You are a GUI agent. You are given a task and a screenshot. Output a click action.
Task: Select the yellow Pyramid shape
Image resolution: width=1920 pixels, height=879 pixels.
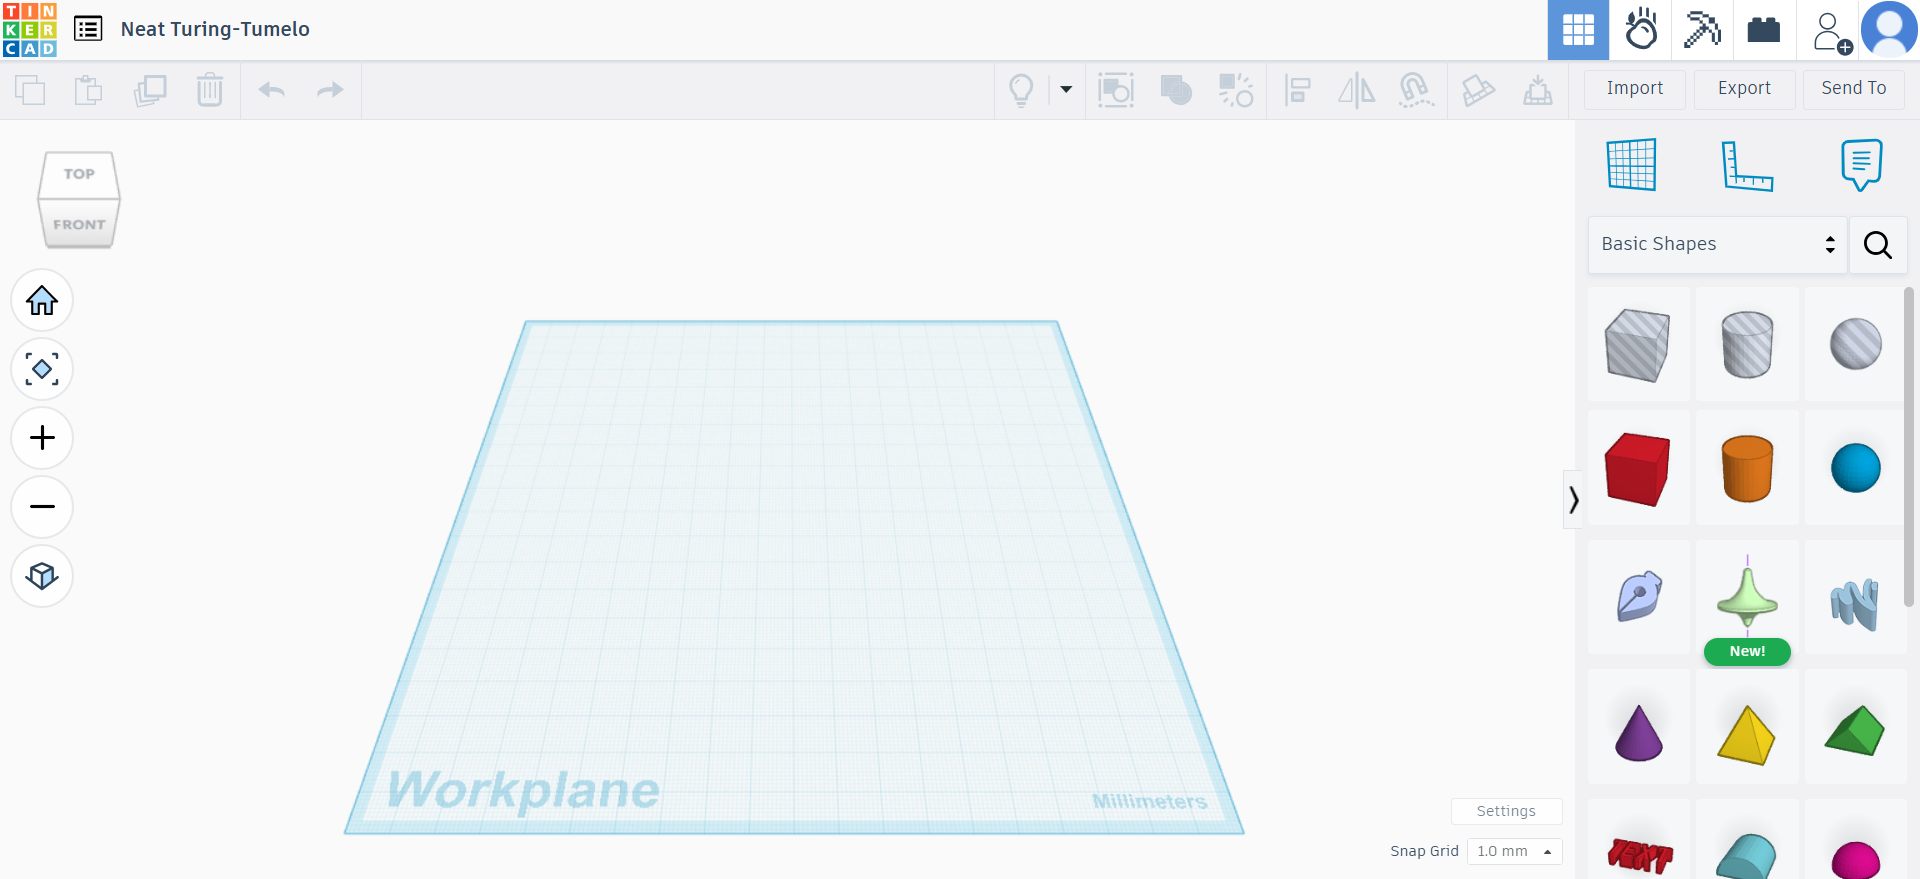pos(1747,734)
